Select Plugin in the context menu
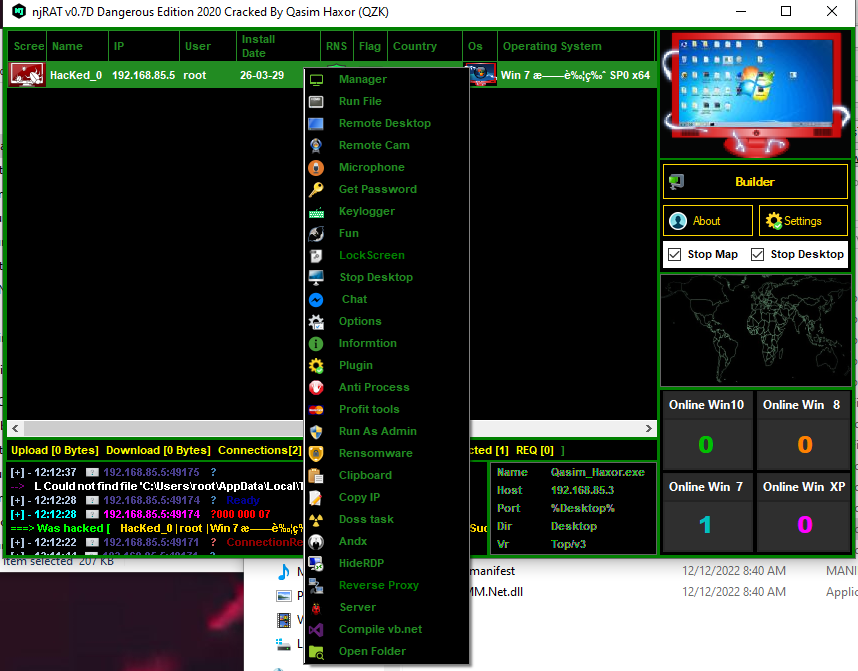This screenshot has width=858, height=671. [355, 366]
